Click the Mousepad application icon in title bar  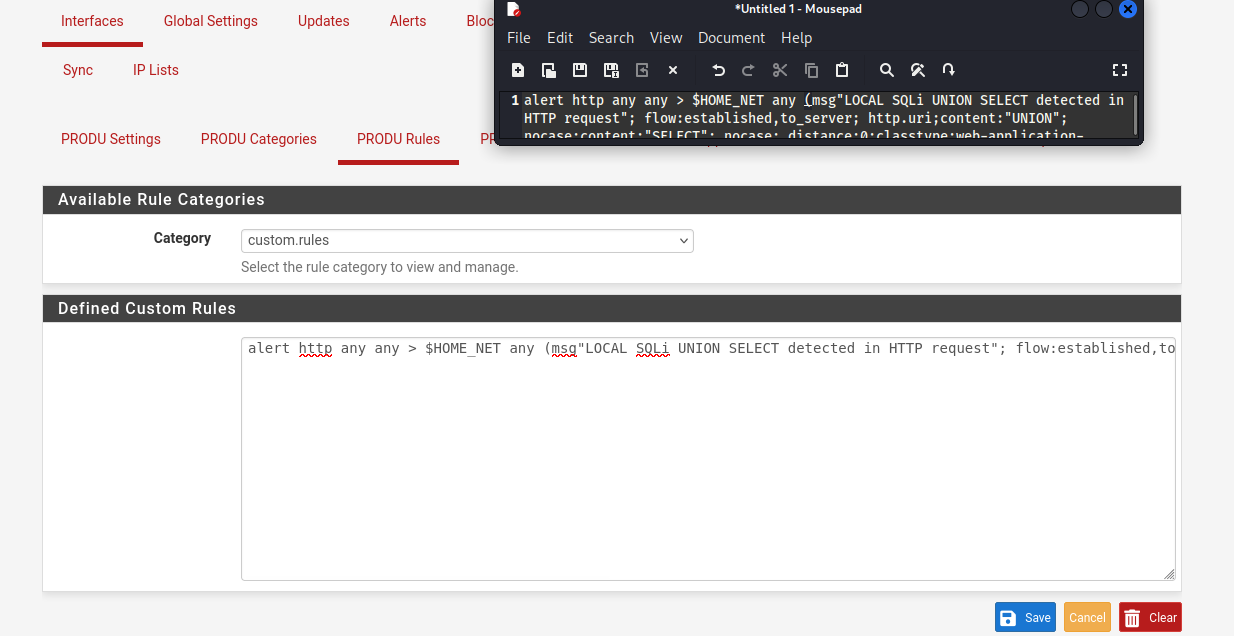coord(514,9)
